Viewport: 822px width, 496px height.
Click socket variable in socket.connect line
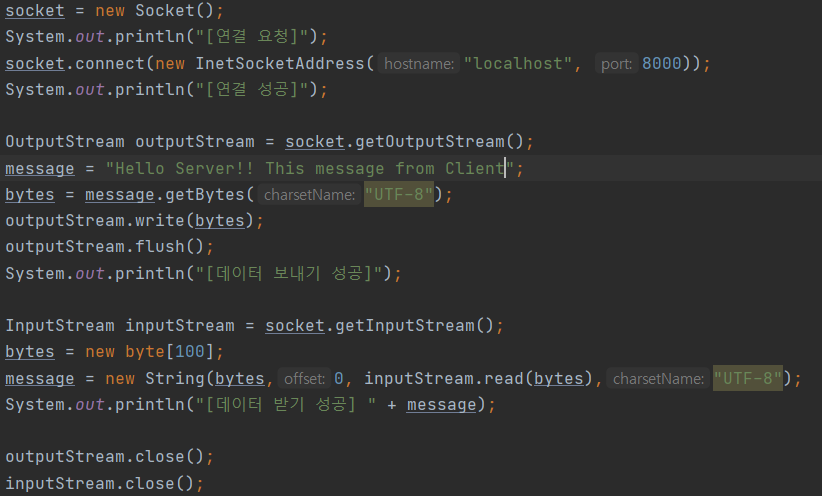35,63
